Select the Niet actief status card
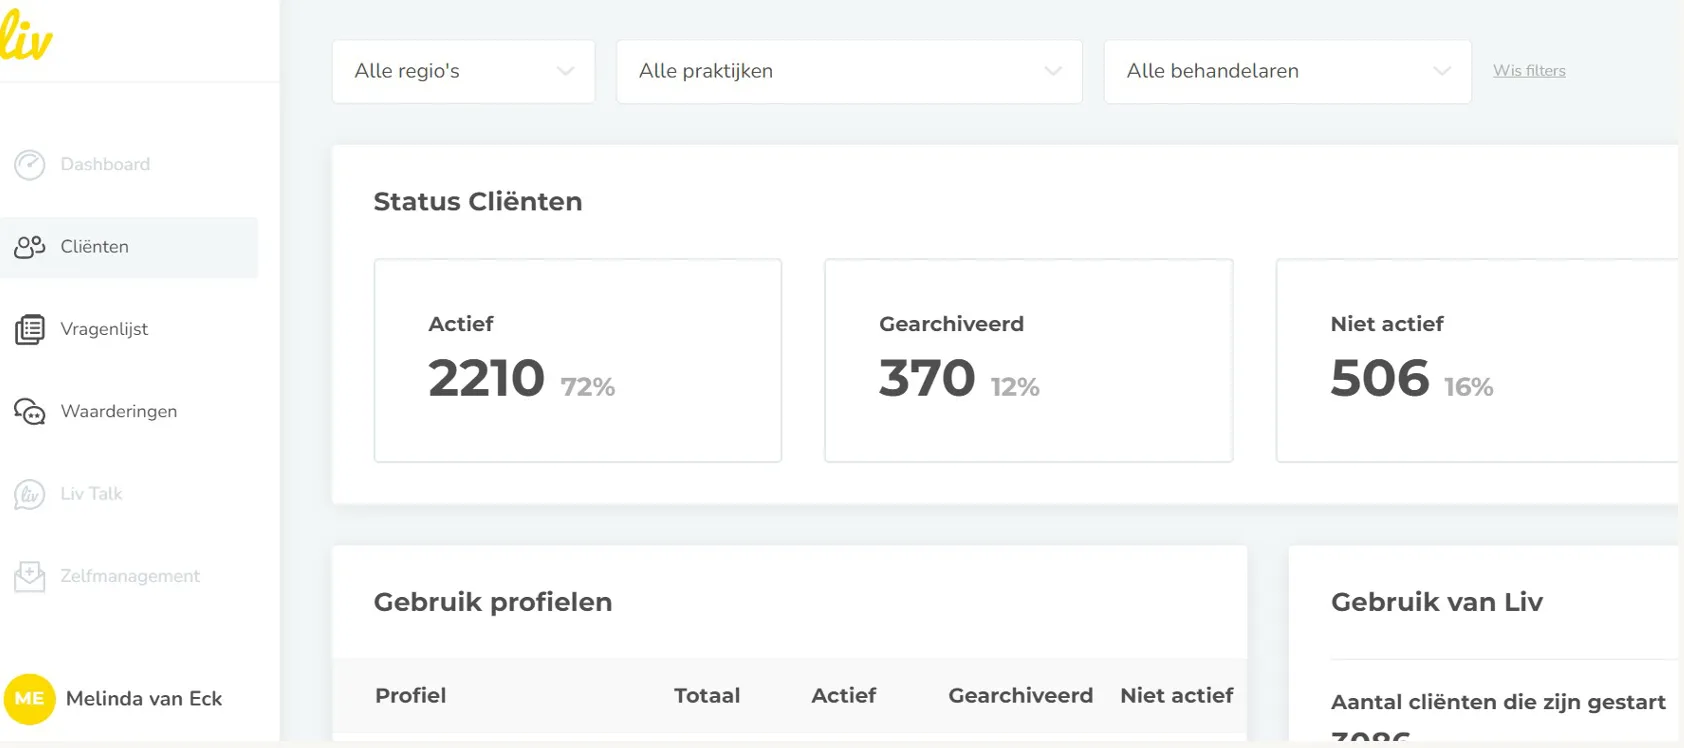 coord(1476,360)
